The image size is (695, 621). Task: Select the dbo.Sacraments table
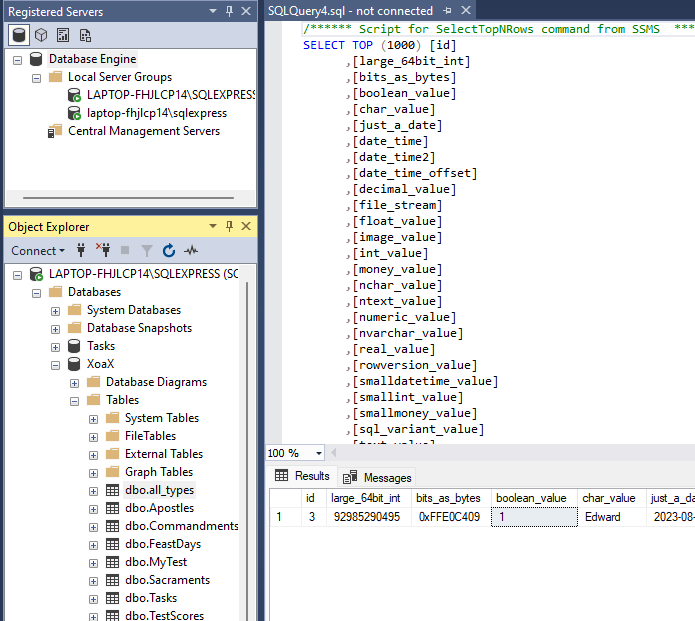(167, 580)
